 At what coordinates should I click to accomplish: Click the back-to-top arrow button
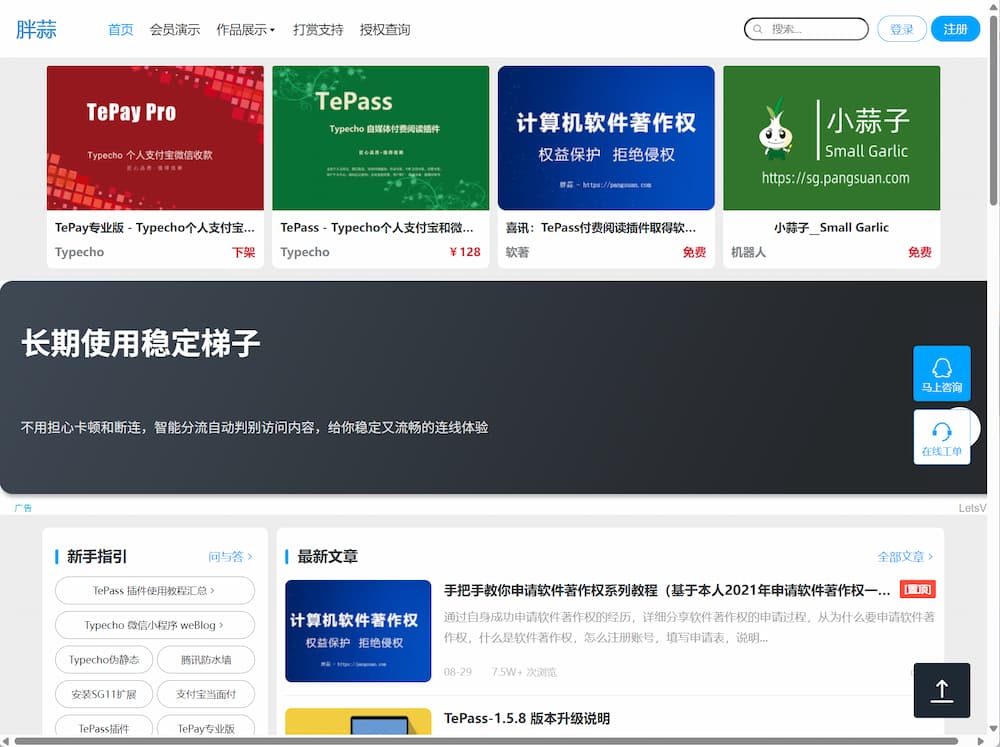pos(941,690)
